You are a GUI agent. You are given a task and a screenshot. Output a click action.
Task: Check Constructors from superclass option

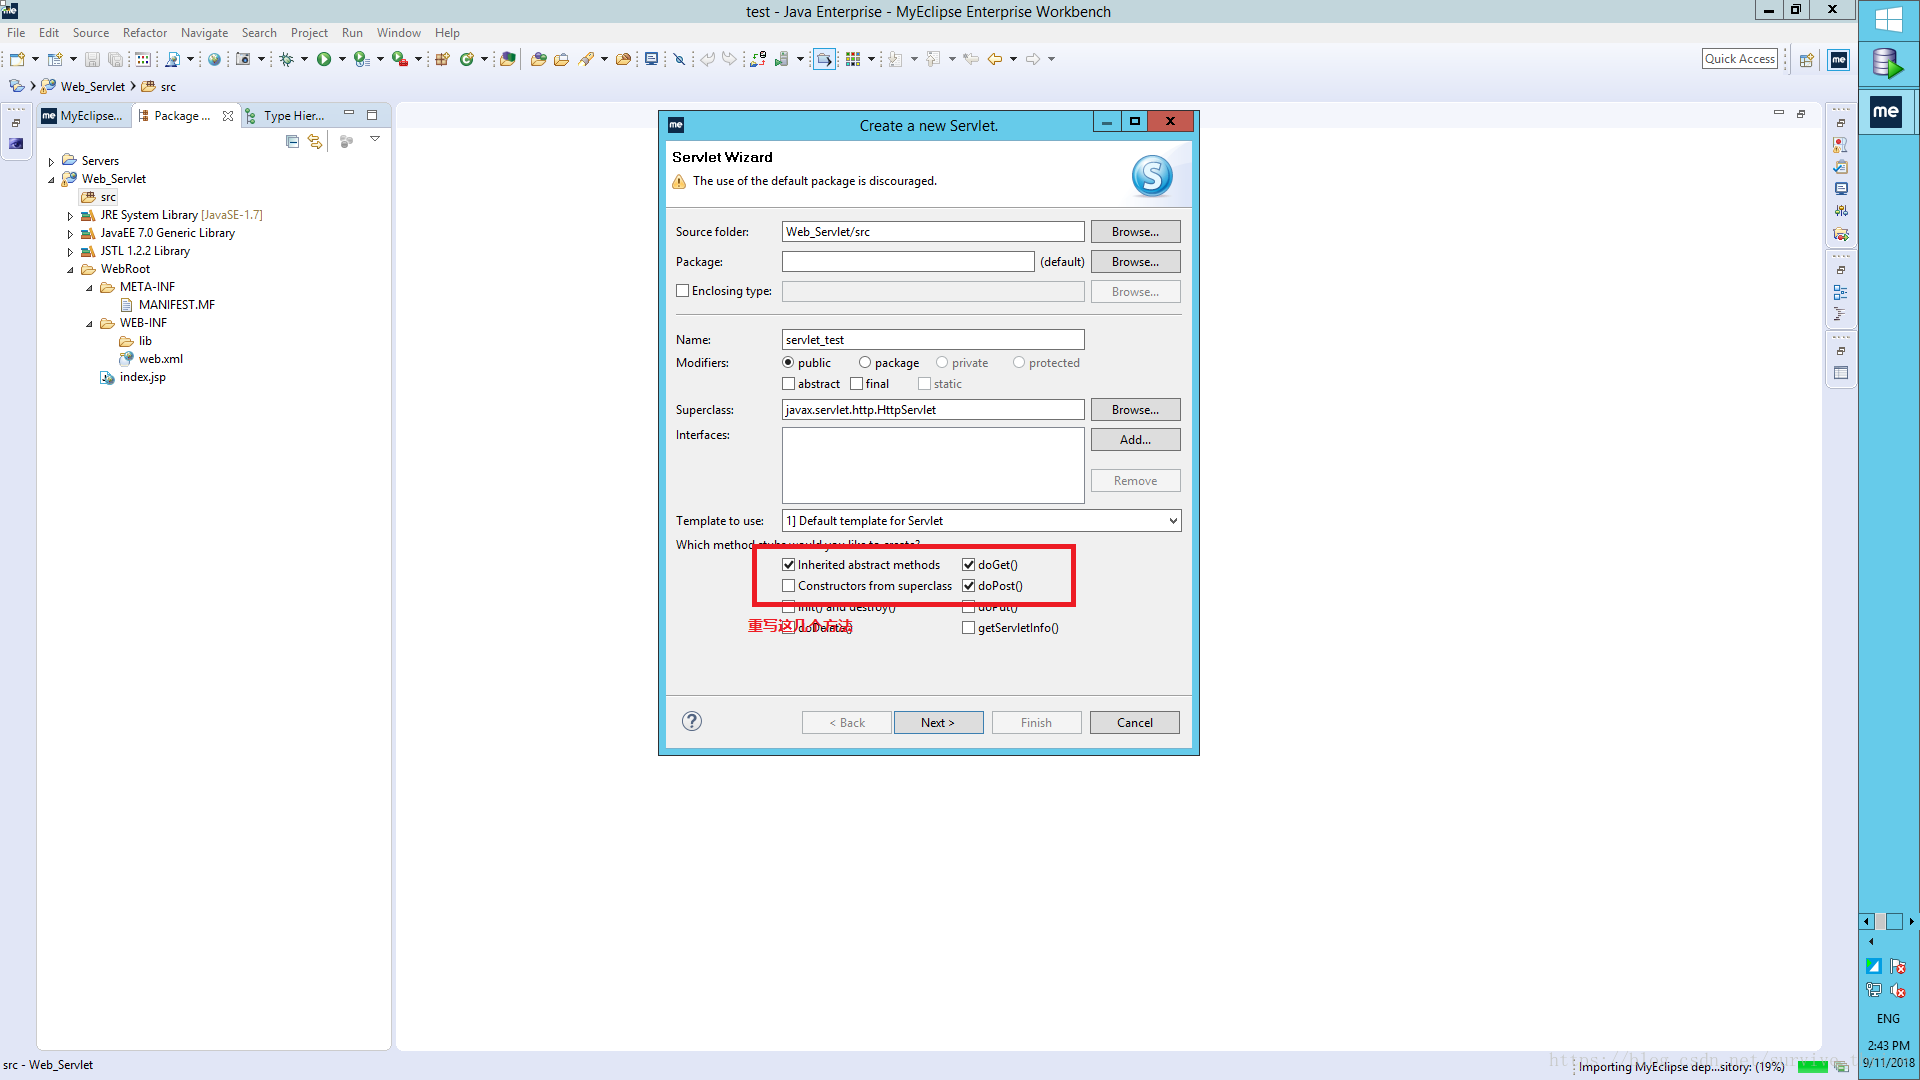pos(789,586)
